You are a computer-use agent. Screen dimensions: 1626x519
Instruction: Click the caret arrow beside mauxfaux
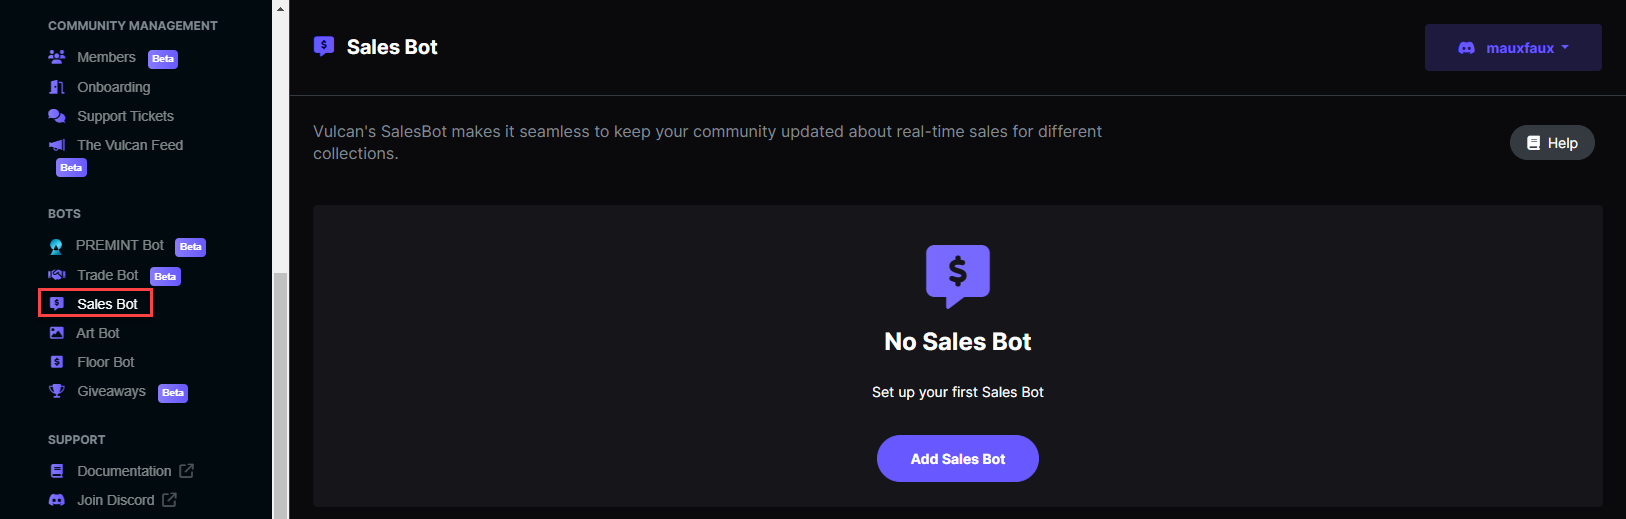pos(1565,48)
